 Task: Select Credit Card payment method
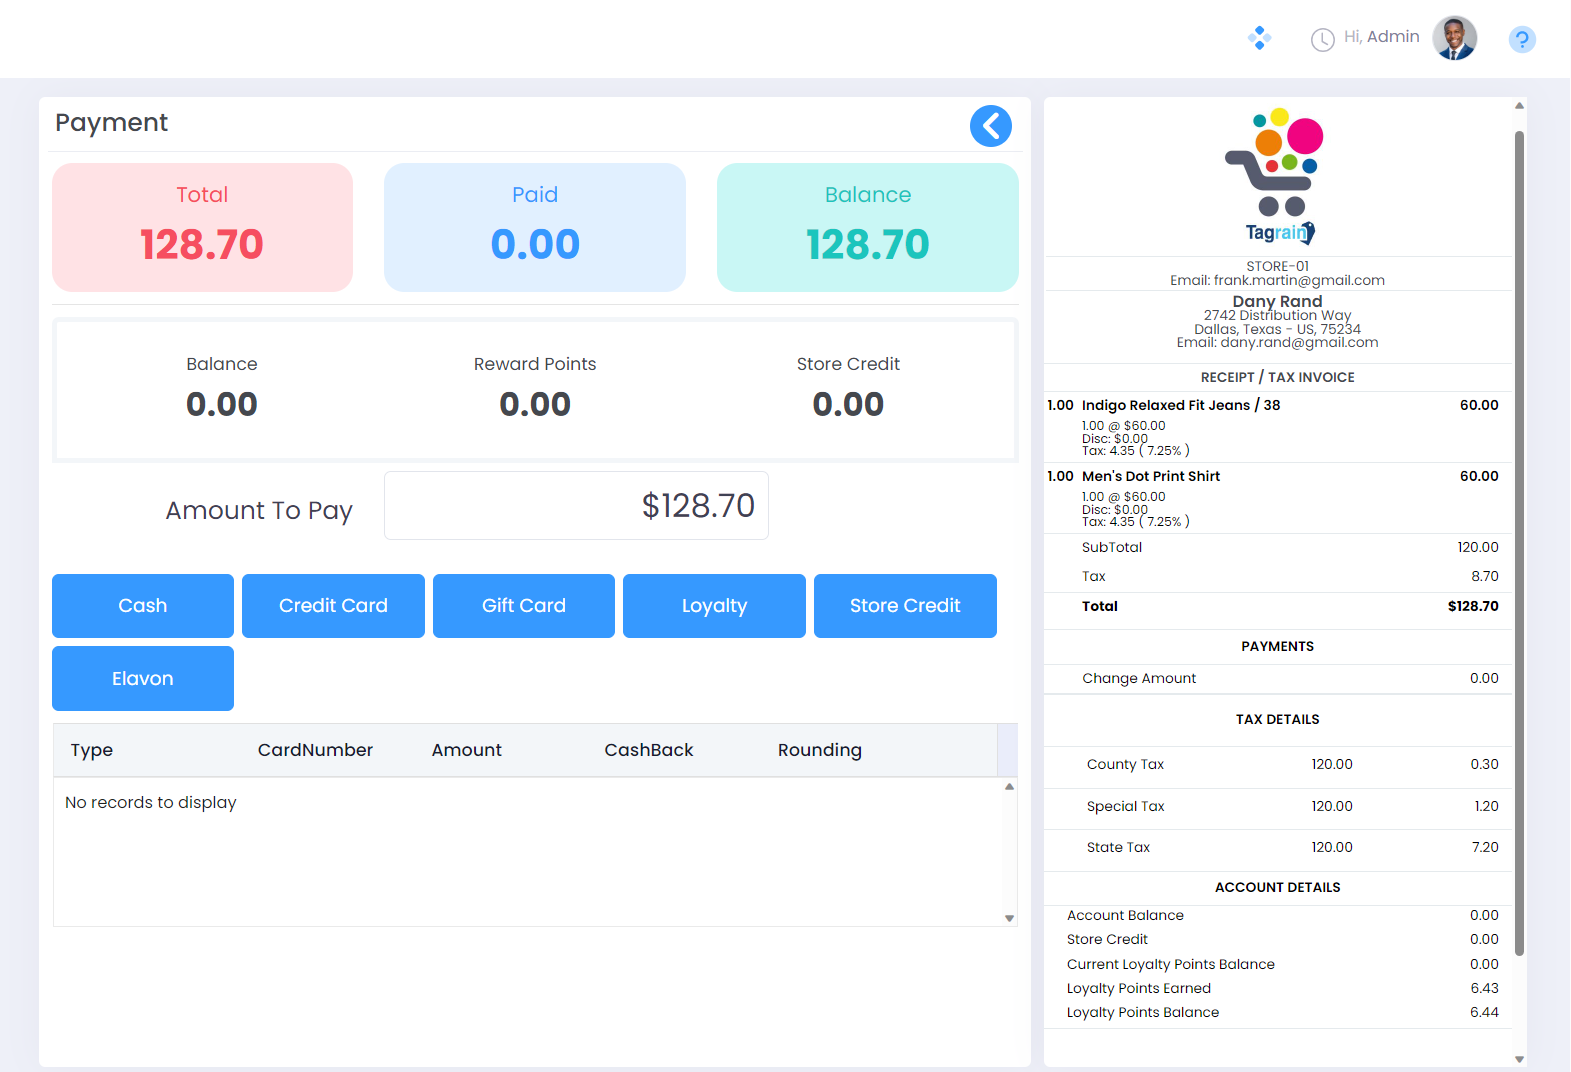point(333,606)
